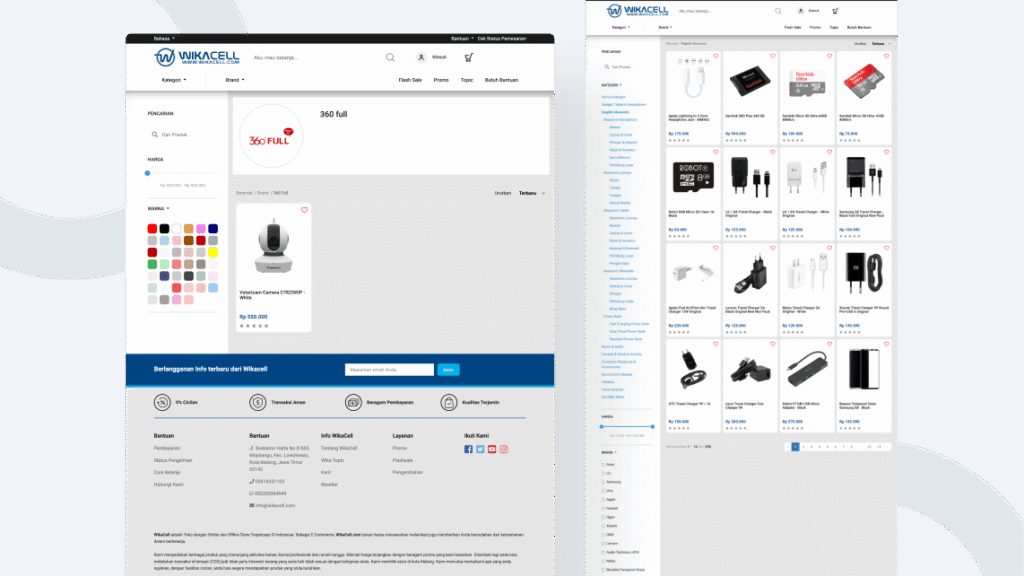Click the Masuk user avatar icon in left page
The height and width of the screenshot is (576, 1024).
(421, 57)
